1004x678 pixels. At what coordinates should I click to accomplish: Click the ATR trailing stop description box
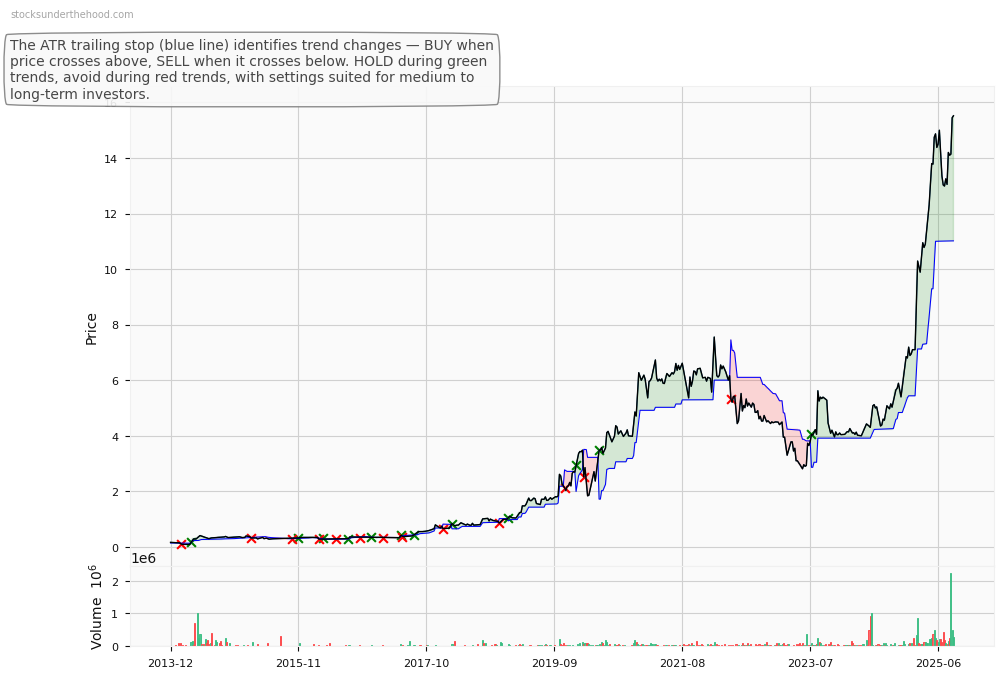click(x=252, y=69)
